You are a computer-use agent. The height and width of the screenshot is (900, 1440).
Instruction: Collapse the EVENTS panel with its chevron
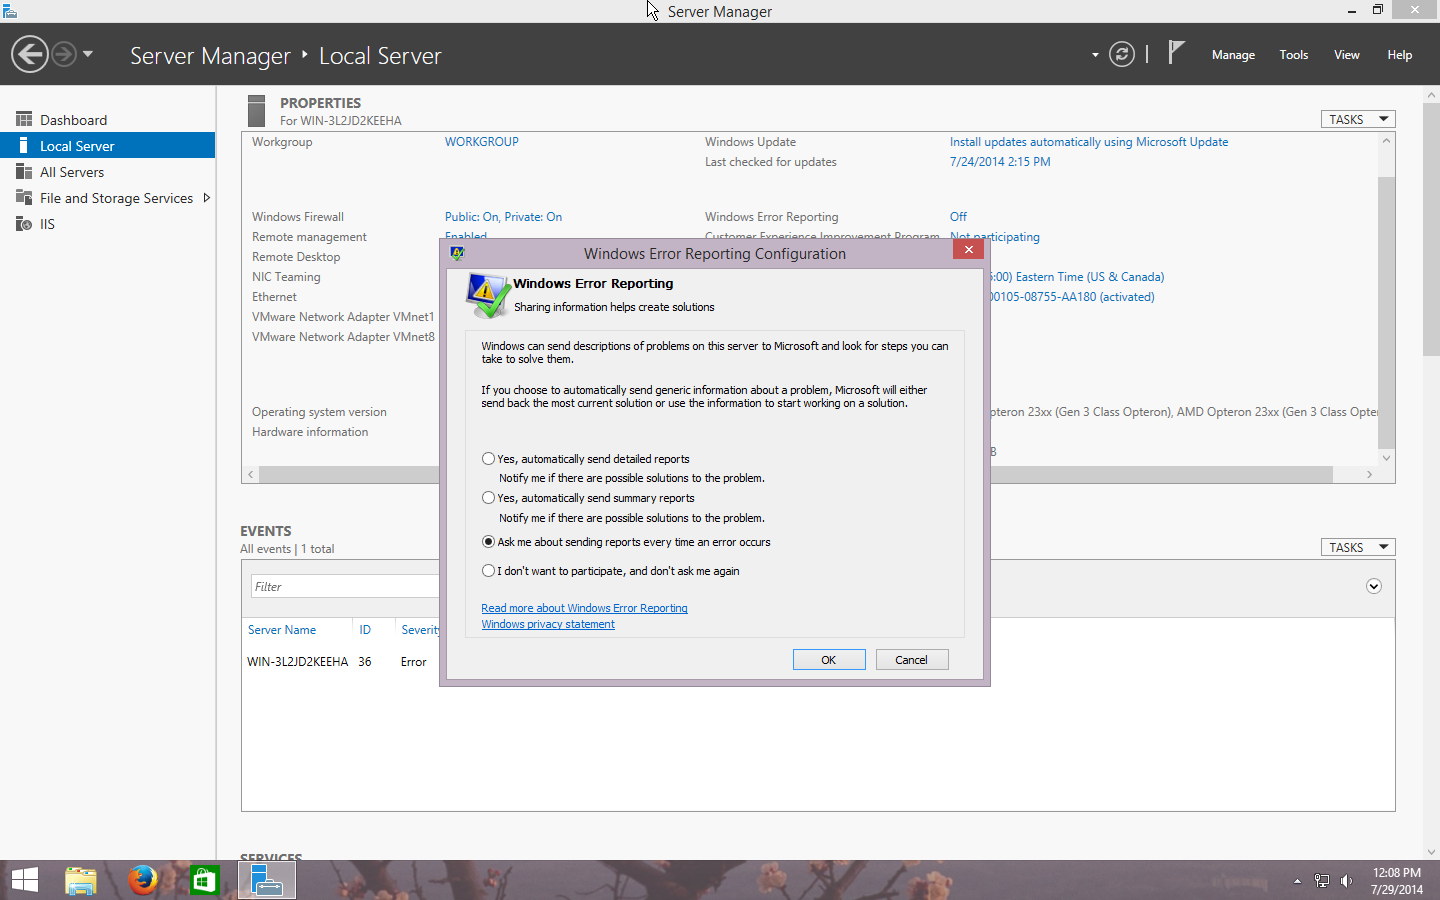[x=1373, y=587]
